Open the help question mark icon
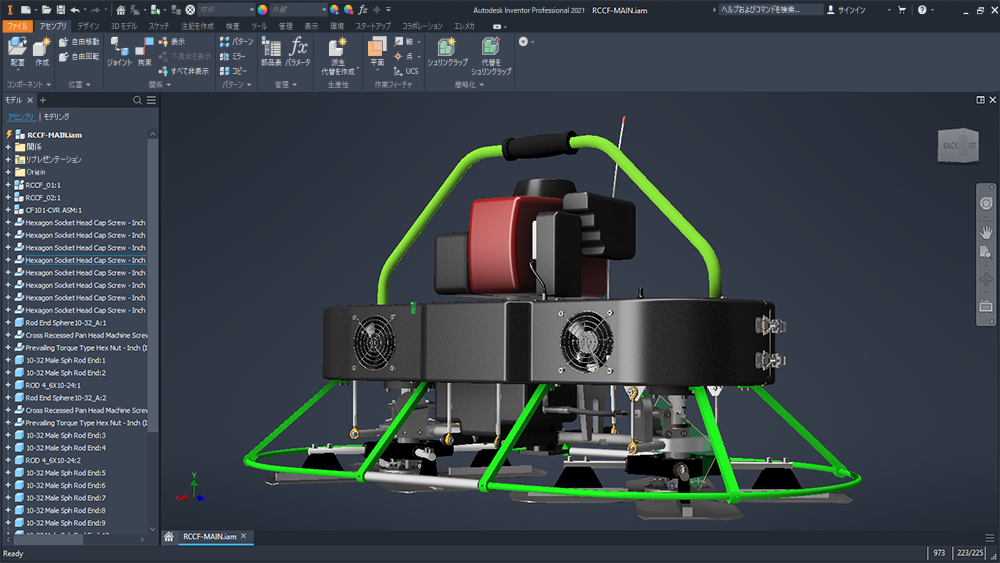This screenshot has width=1000, height=563. click(x=922, y=10)
